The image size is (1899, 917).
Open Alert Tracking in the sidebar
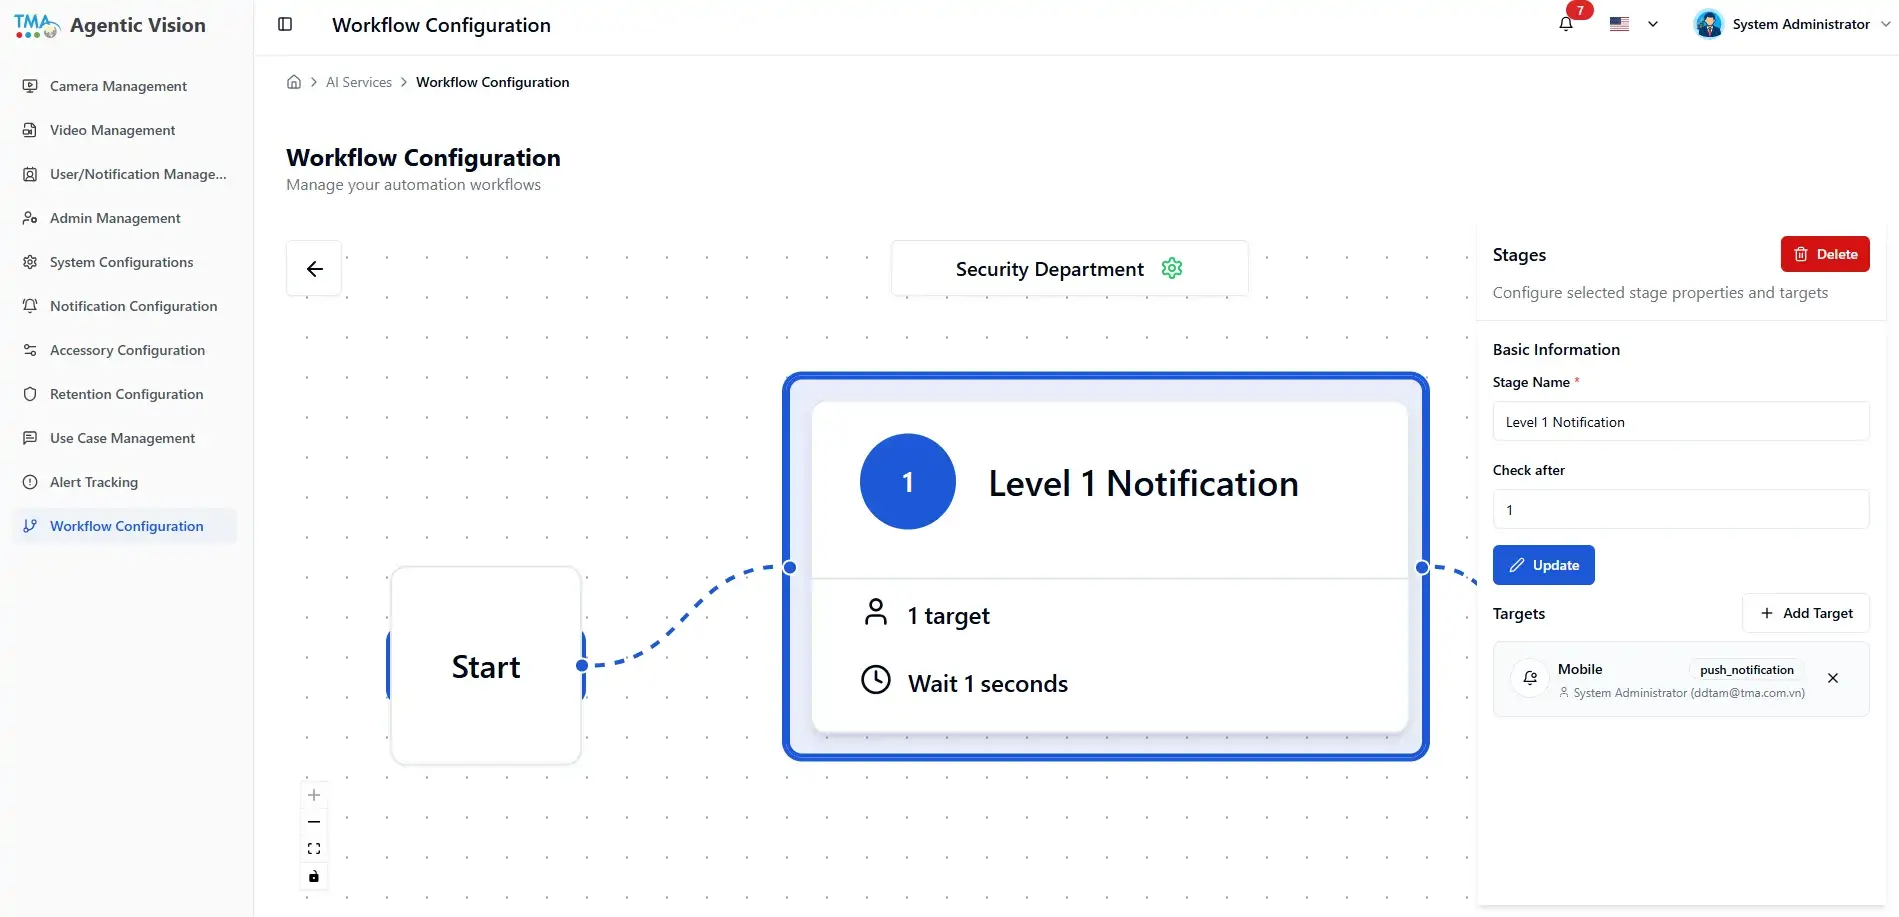[94, 482]
